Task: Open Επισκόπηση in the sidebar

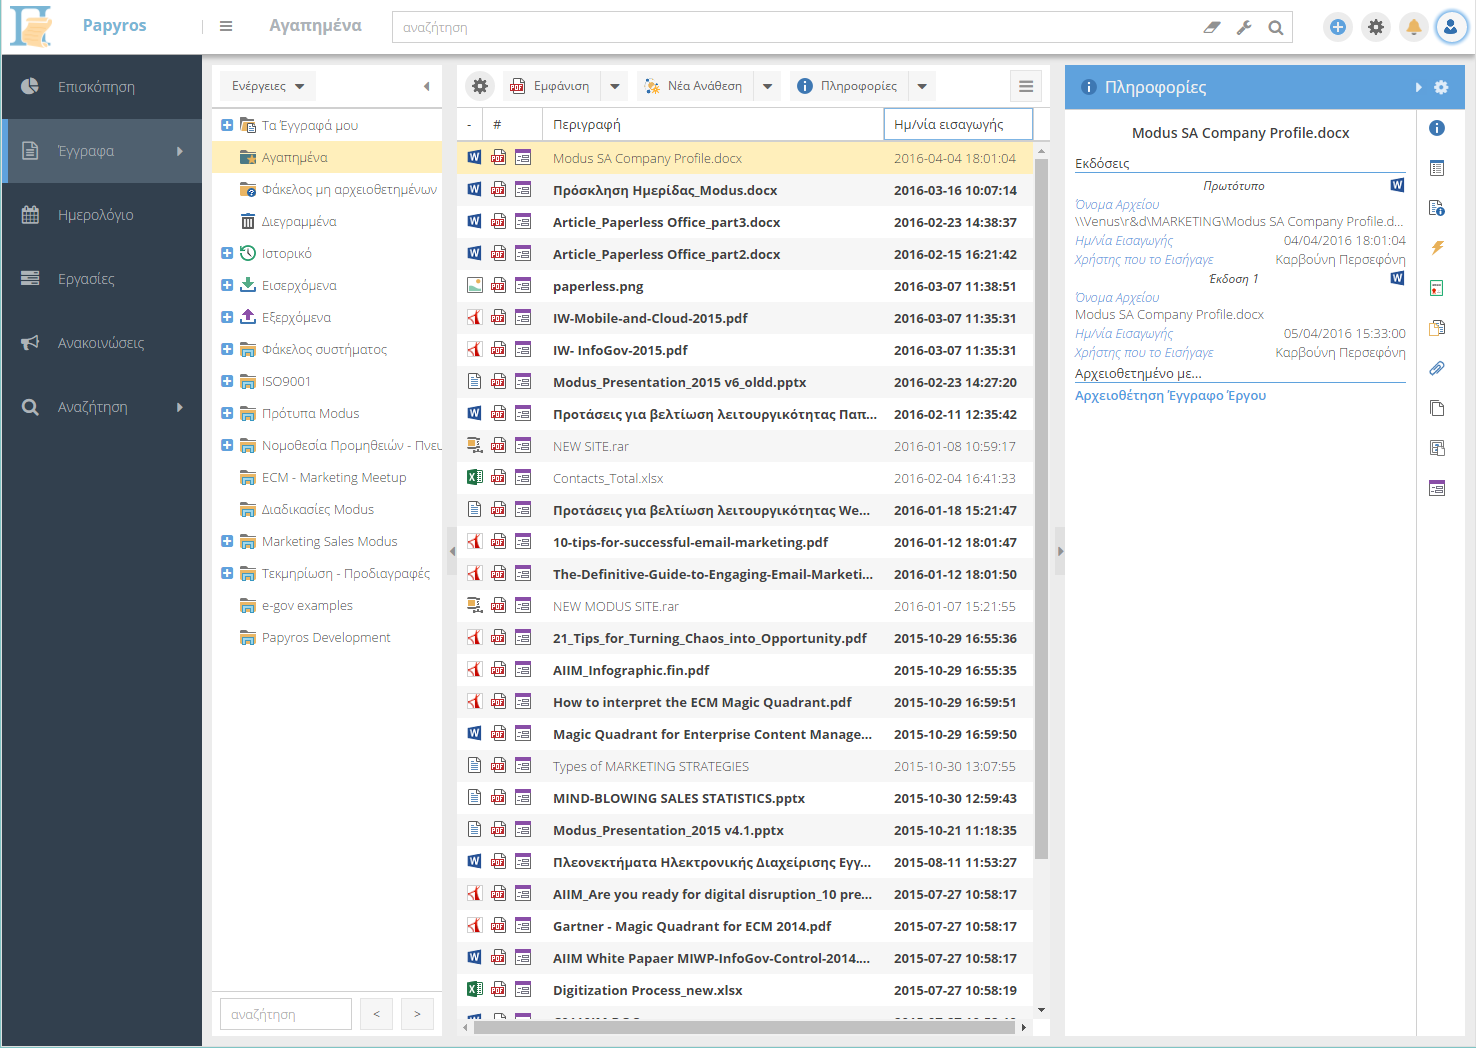Action: 102,87
